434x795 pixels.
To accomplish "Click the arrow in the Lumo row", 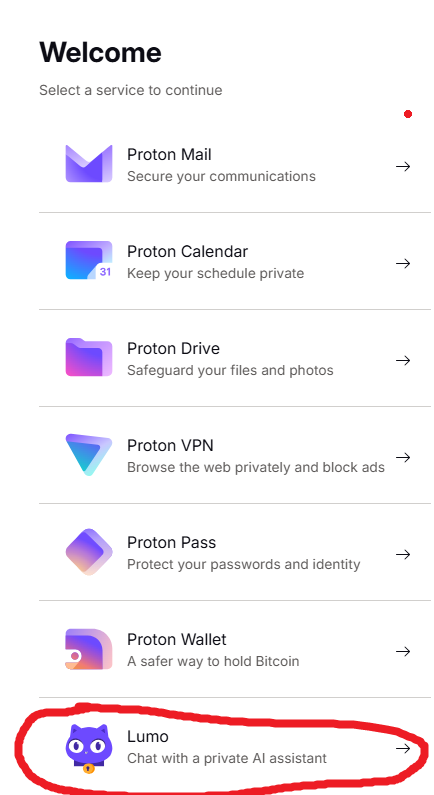I will click(x=403, y=748).
